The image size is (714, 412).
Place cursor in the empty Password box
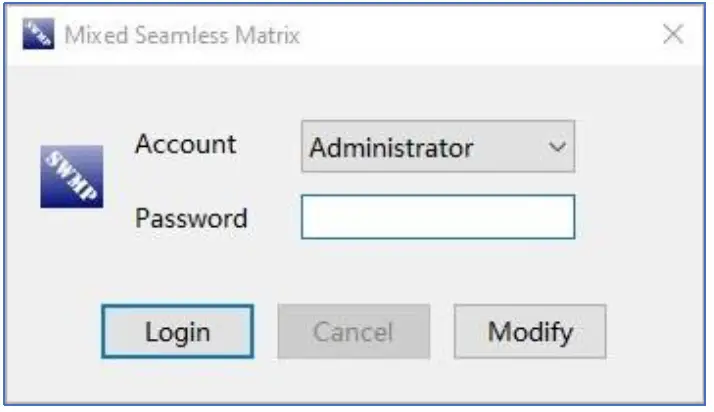click(438, 217)
